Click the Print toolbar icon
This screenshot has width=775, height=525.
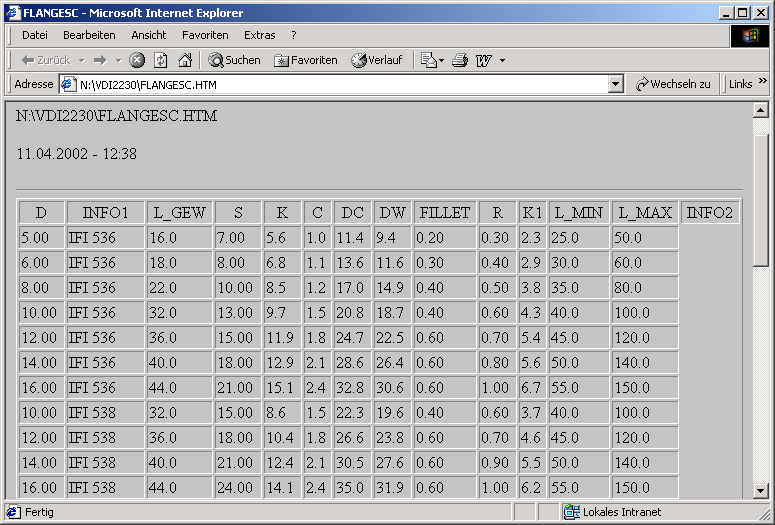[460, 60]
